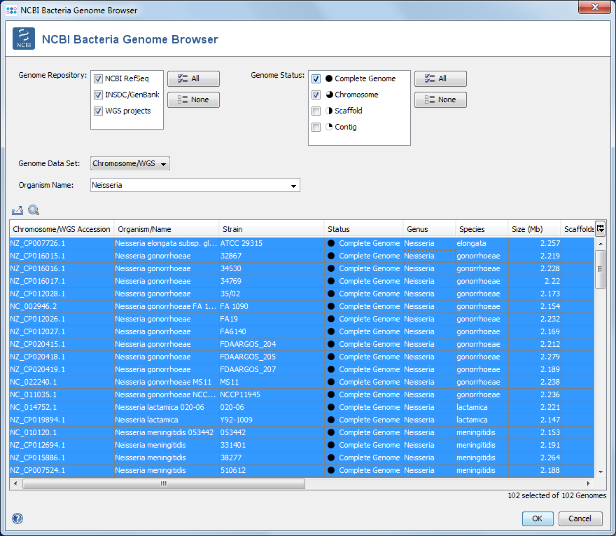Select accession NC_002946.2 row

302,306
